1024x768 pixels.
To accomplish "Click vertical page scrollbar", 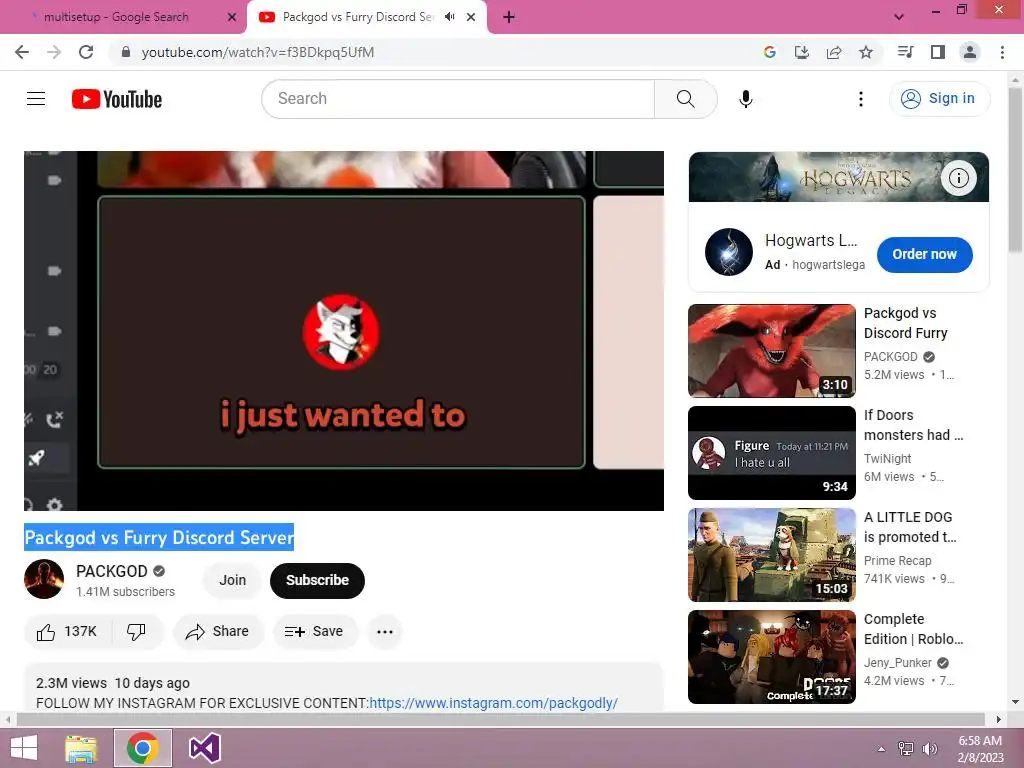I will 1015,170.
